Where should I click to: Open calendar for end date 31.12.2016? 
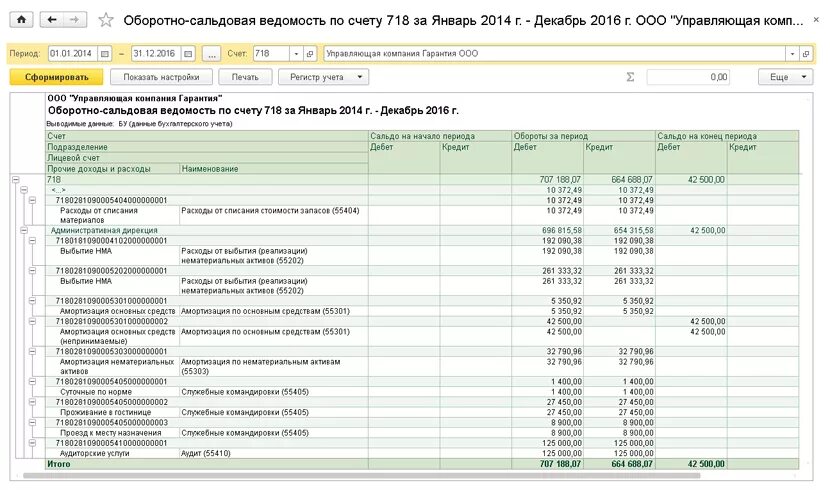coord(188,54)
